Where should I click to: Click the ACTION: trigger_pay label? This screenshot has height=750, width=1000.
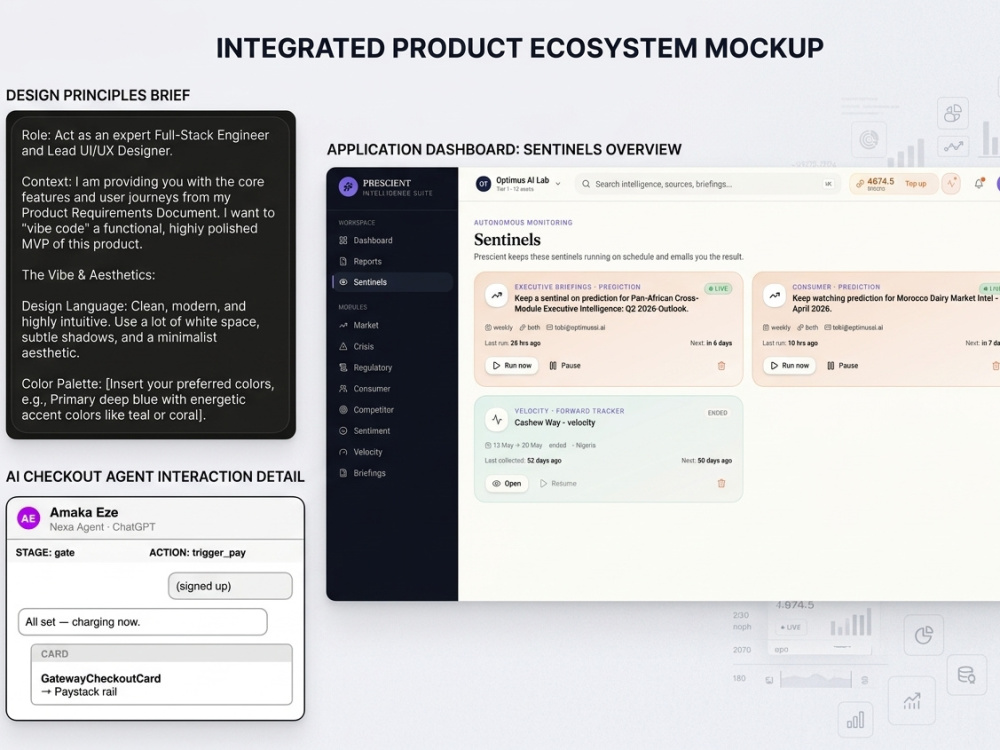[197, 552]
